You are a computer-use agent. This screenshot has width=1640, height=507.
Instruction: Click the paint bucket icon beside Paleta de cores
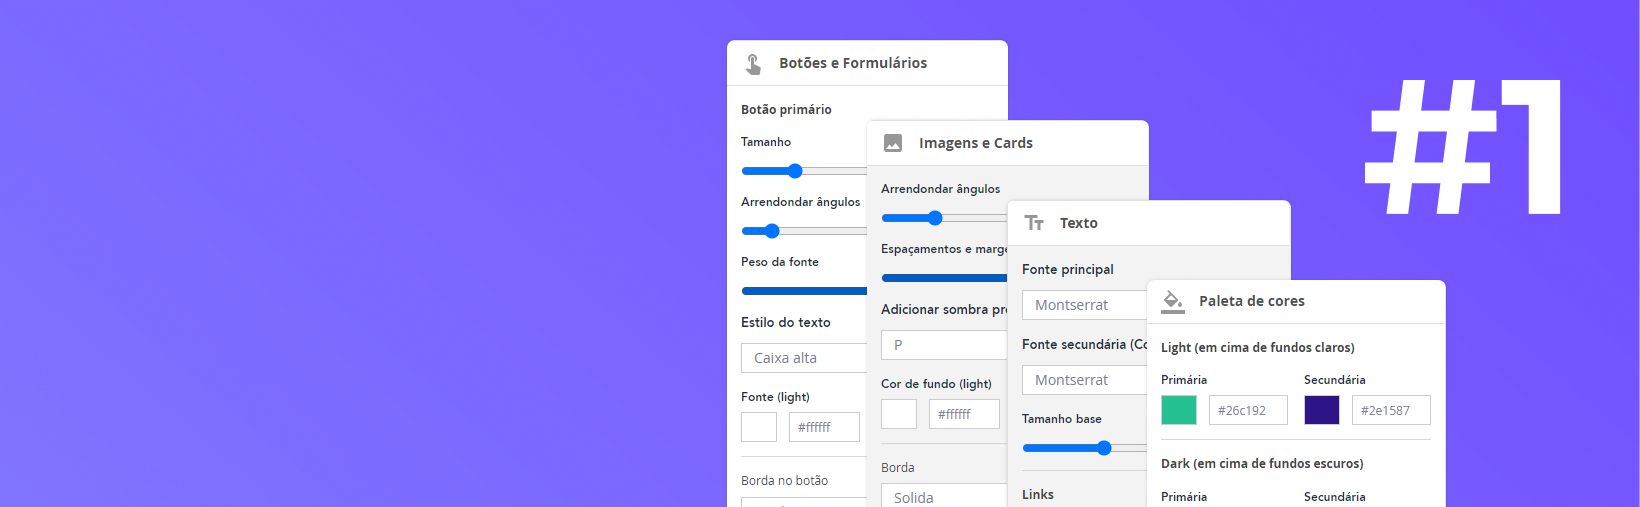1173,301
